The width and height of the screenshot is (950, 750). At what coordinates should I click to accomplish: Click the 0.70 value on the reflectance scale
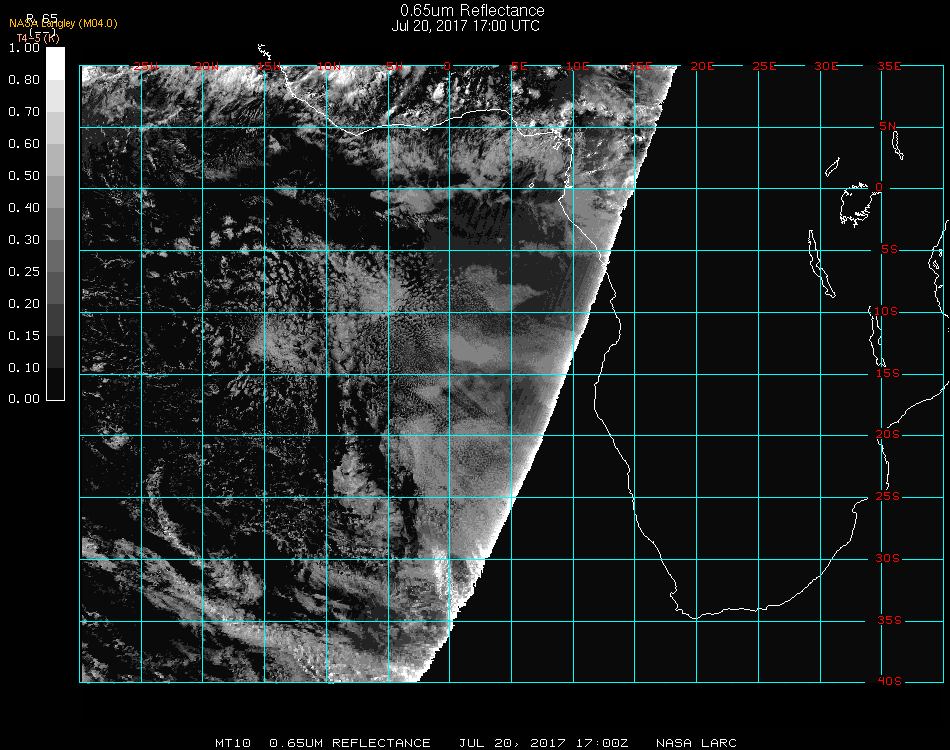click(x=24, y=112)
